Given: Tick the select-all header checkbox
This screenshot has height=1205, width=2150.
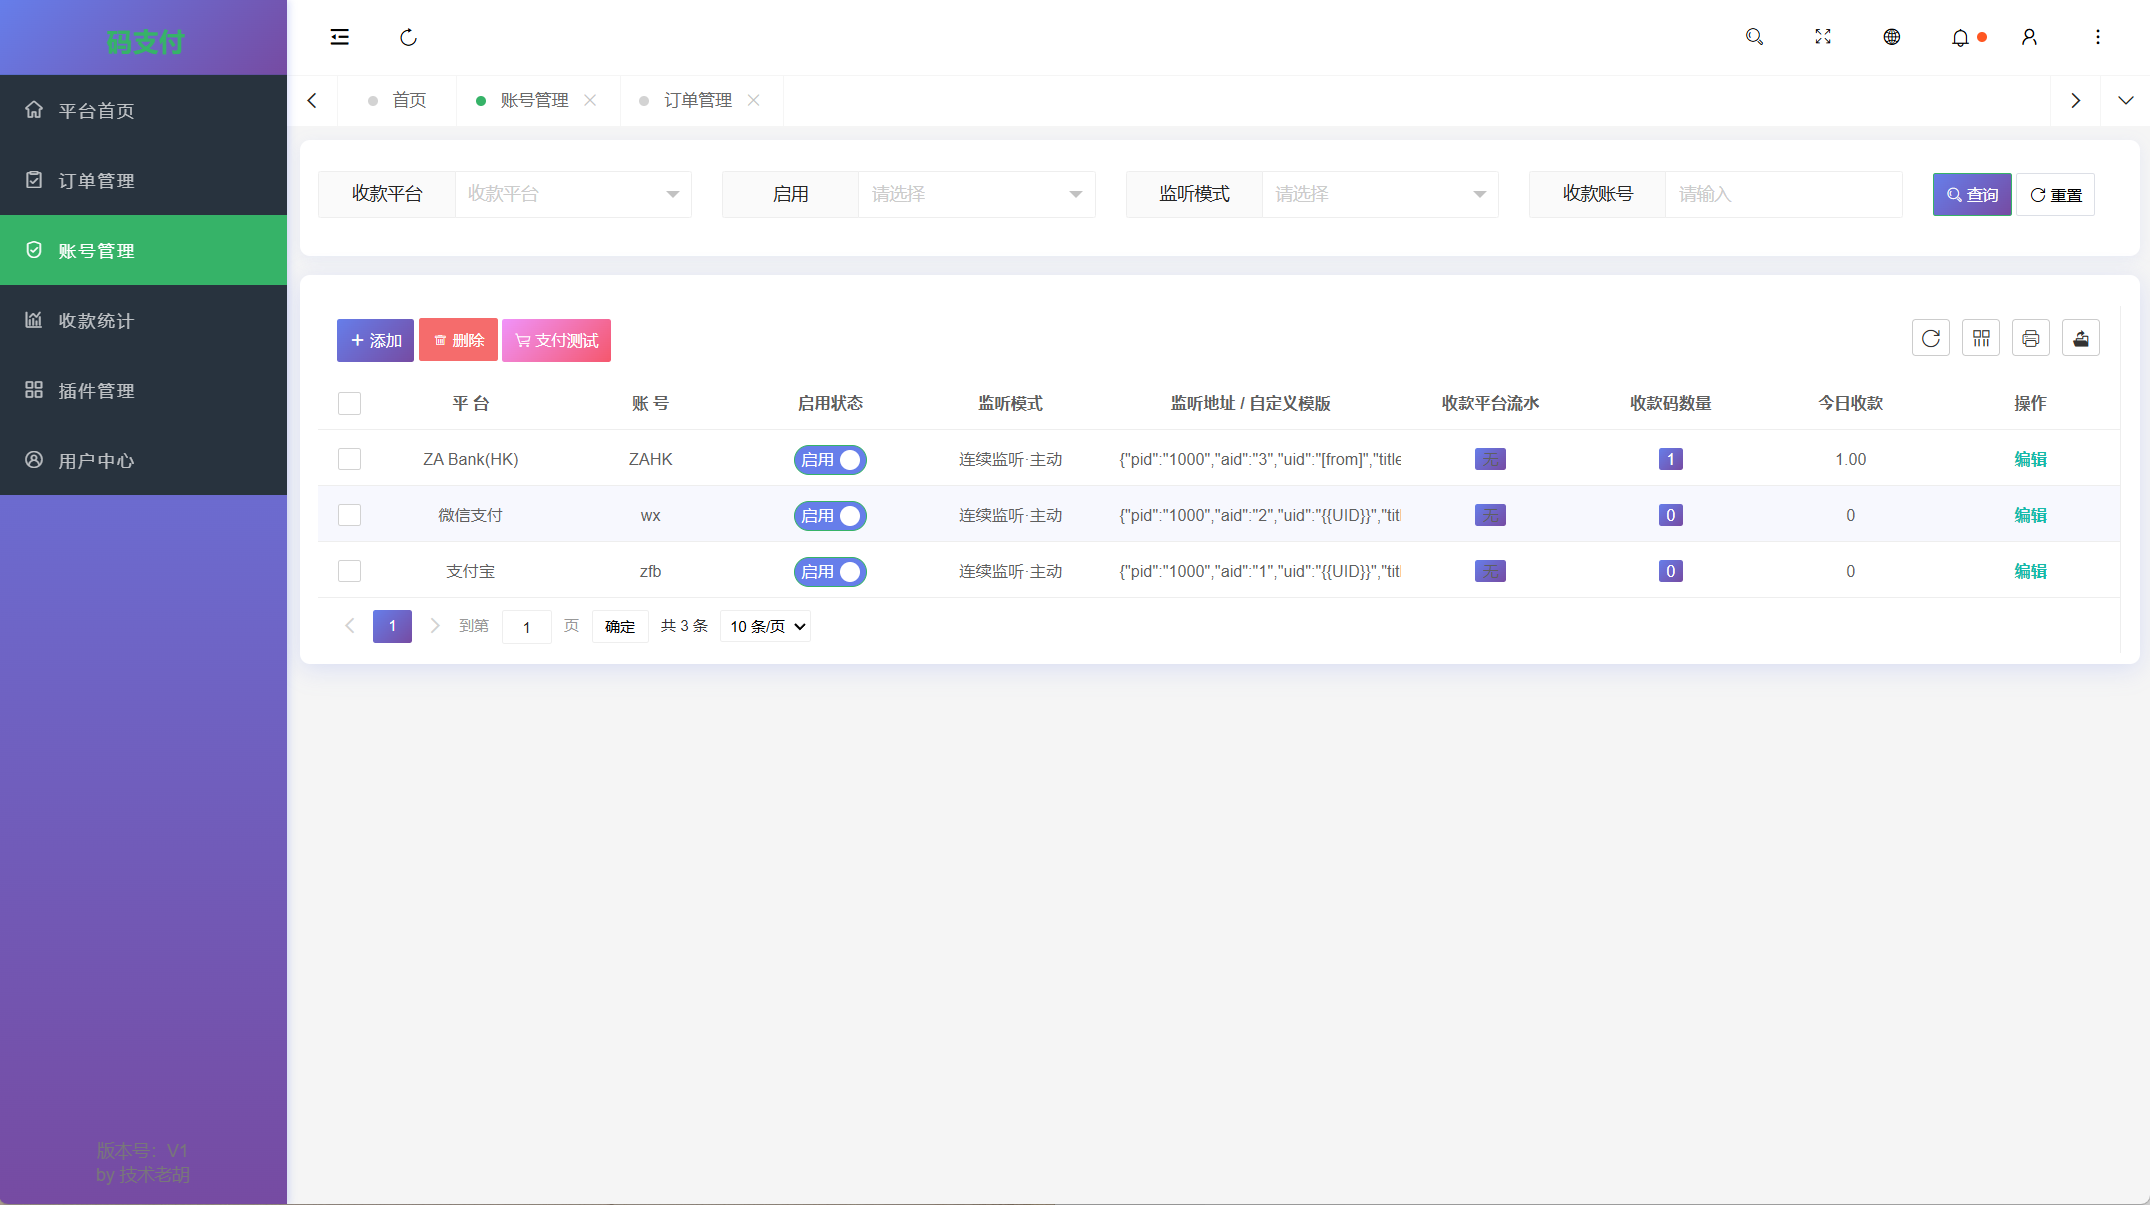Looking at the screenshot, I should click(x=349, y=403).
